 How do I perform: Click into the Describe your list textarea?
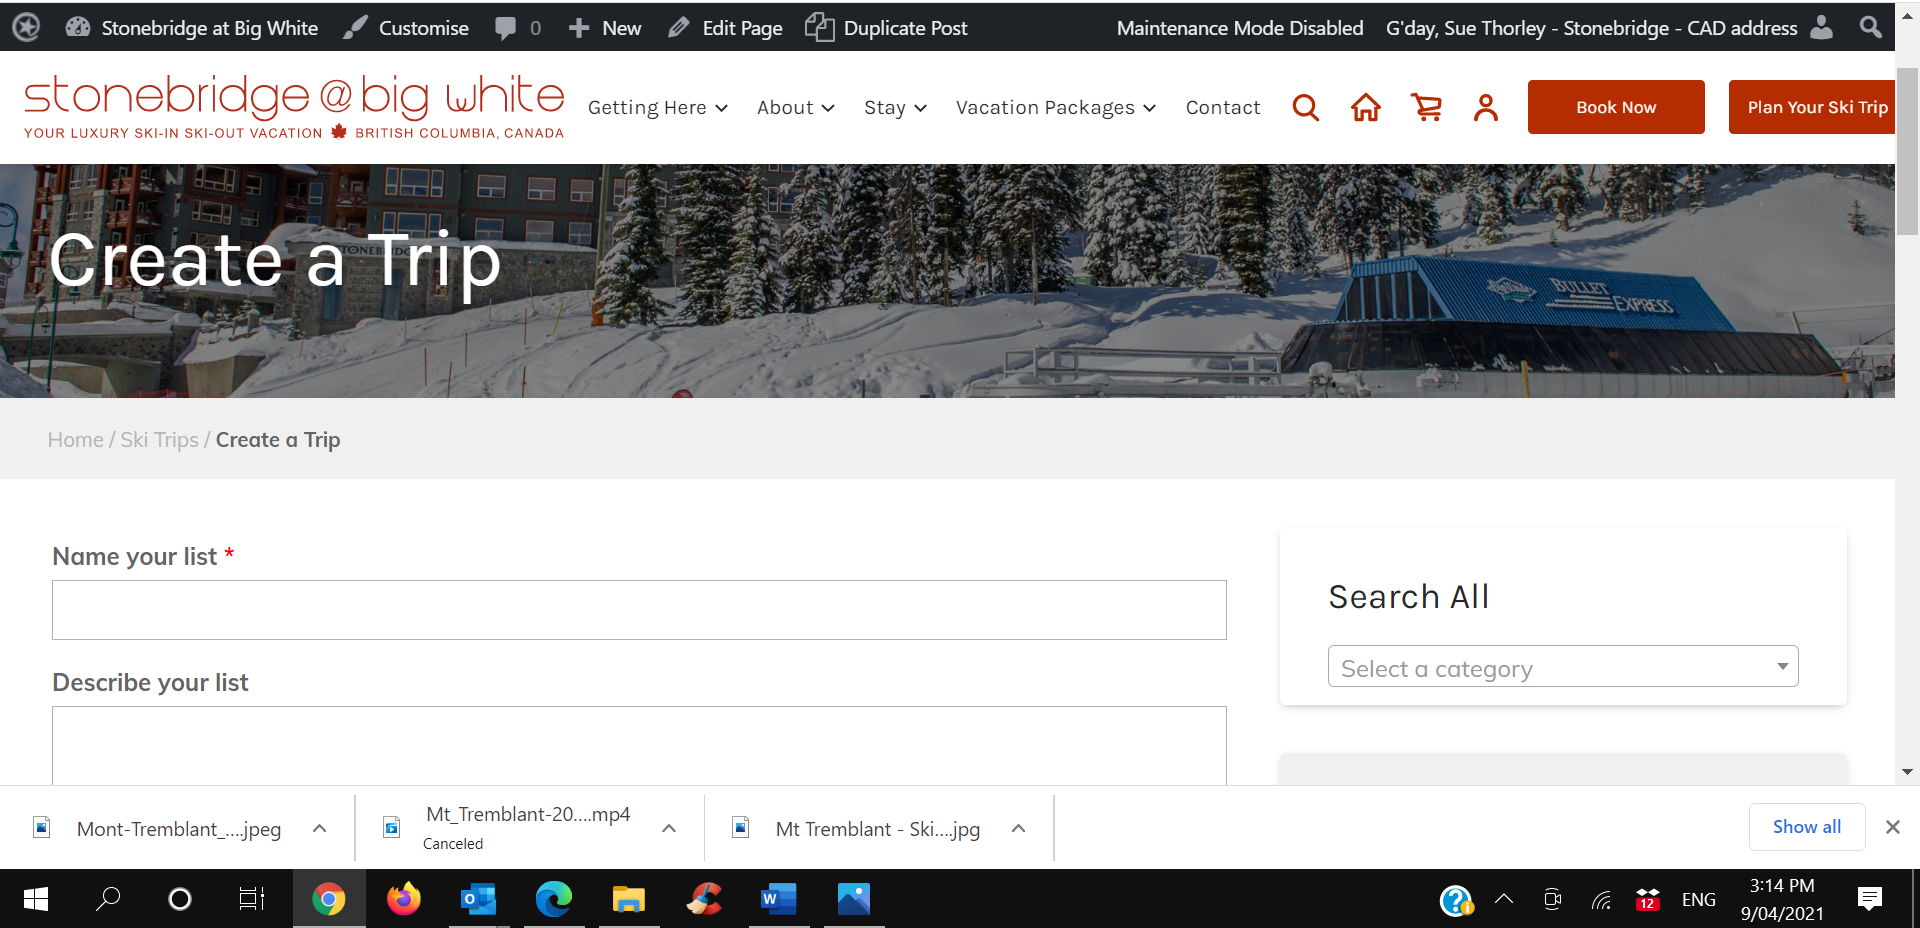coord(639,746)
